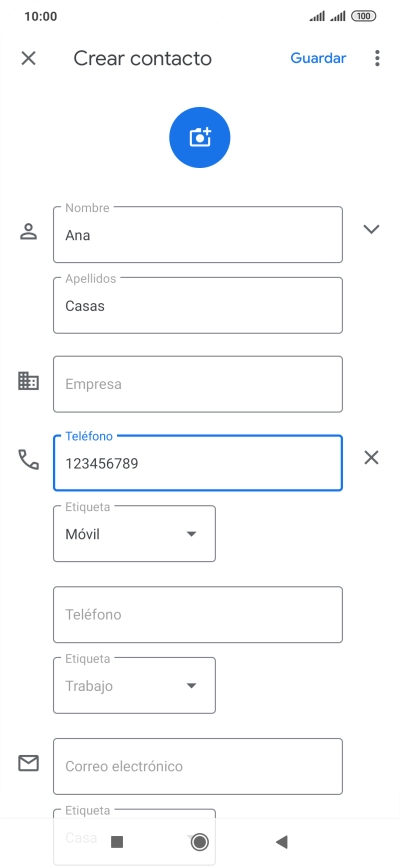400x866 pixels.
Task: Open the Casa email label dropdown
Action: click(134, 837)
